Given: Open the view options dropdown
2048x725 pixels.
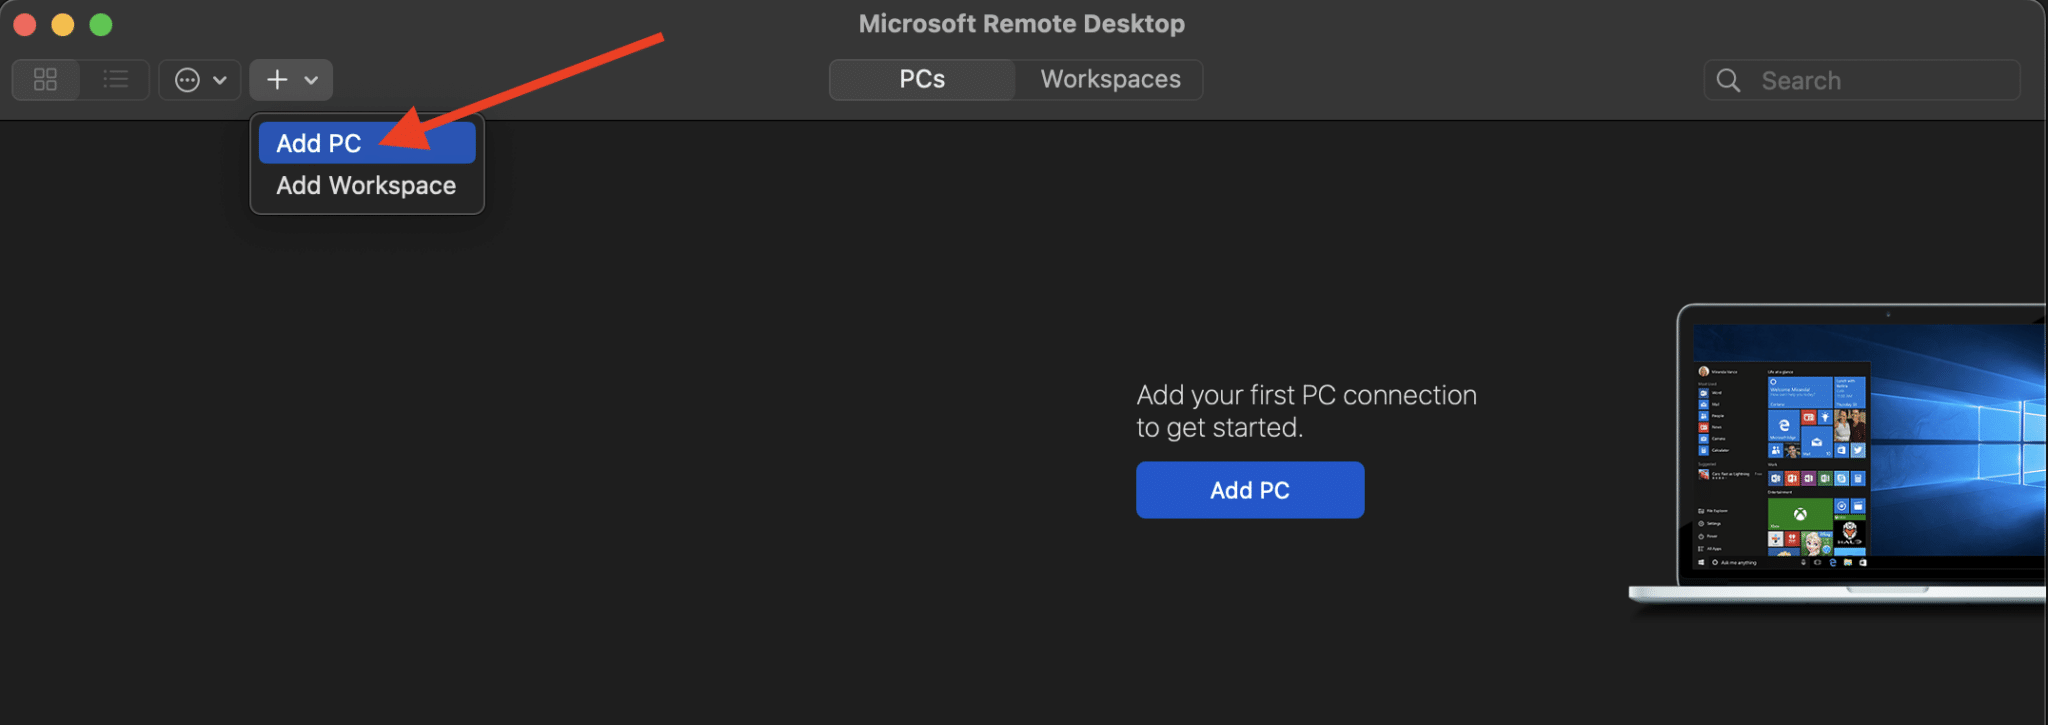Looking at the screenshot, I should tap(200, 79).
